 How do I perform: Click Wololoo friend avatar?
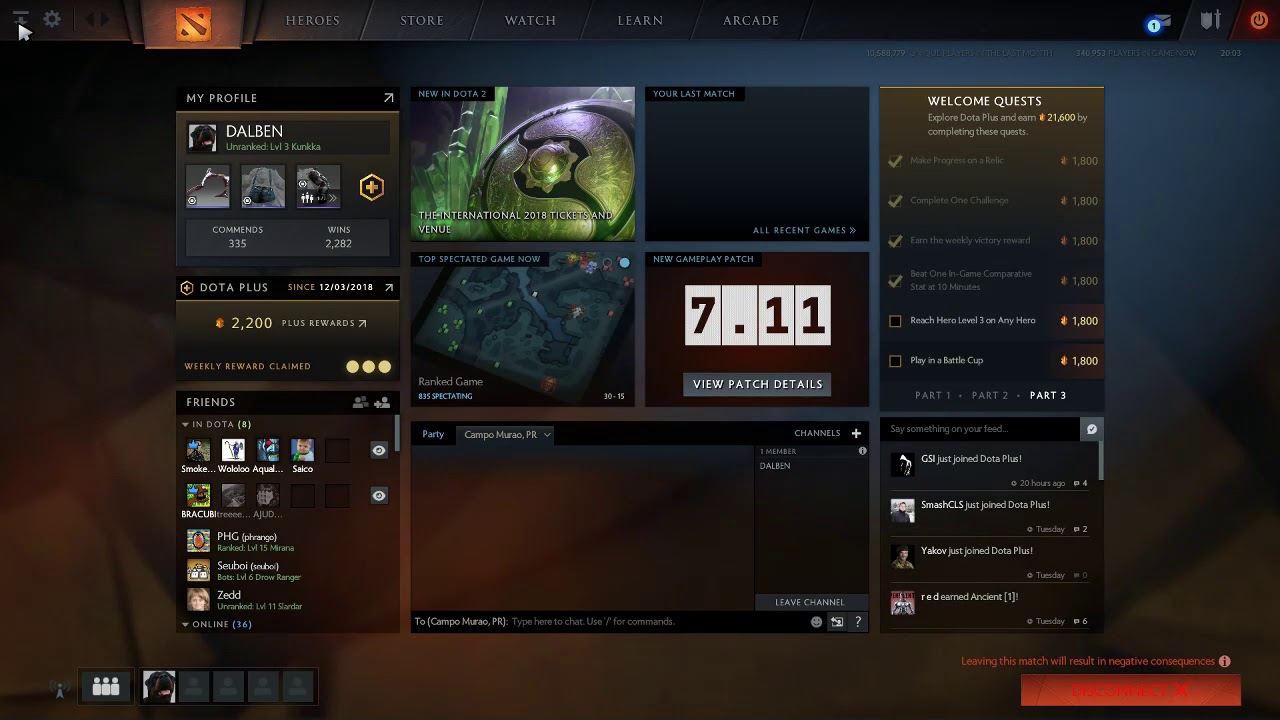coord(233,450)
